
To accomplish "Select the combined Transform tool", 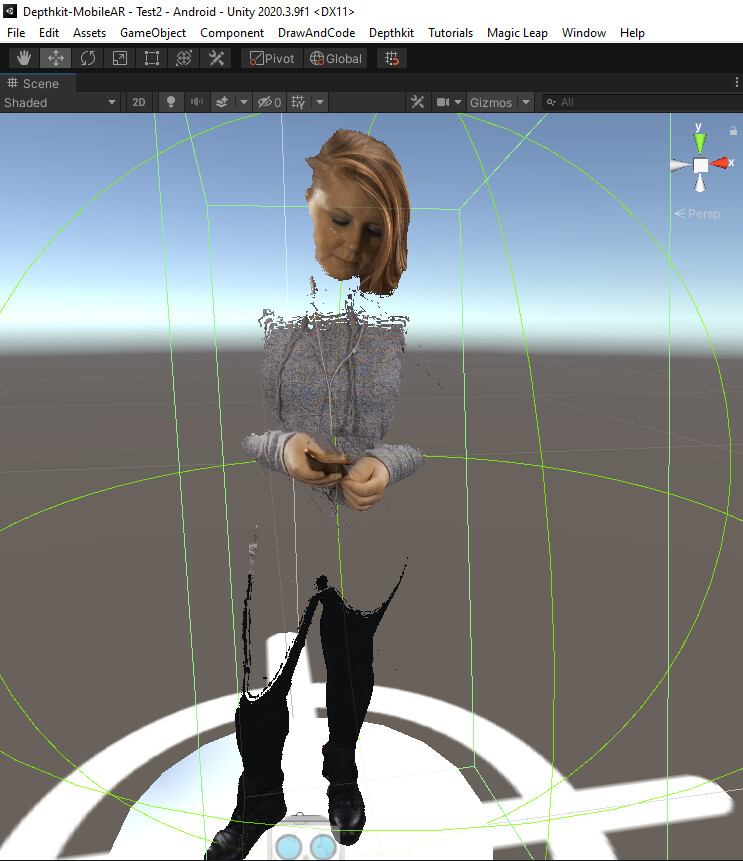I will 184,59.
